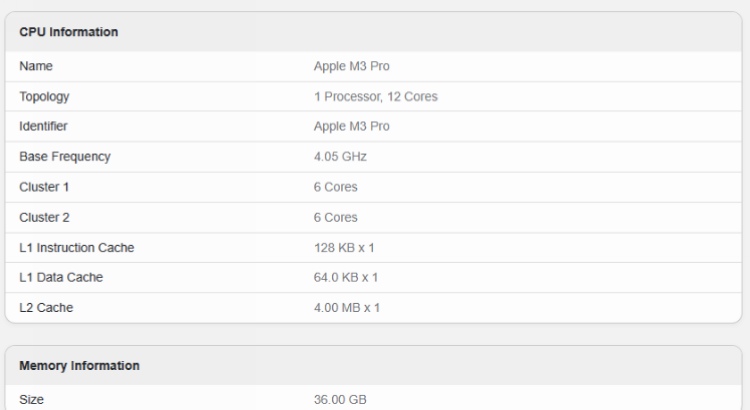
Task: Select the 128 KB x 1 value
Action: (345, 247)
